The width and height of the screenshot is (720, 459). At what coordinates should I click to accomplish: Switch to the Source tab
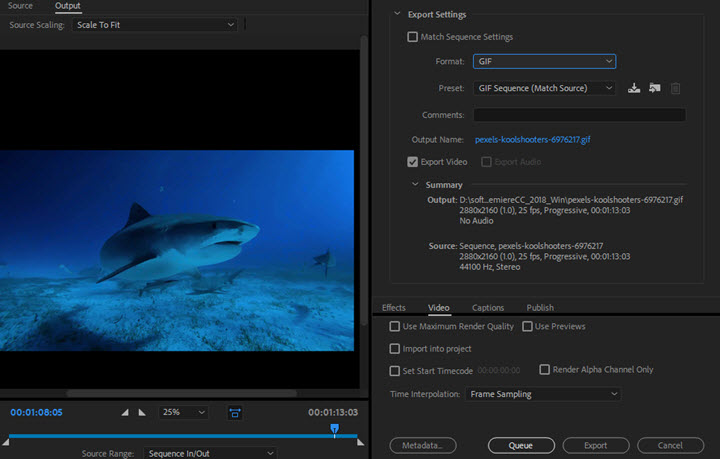click(20, 6)
